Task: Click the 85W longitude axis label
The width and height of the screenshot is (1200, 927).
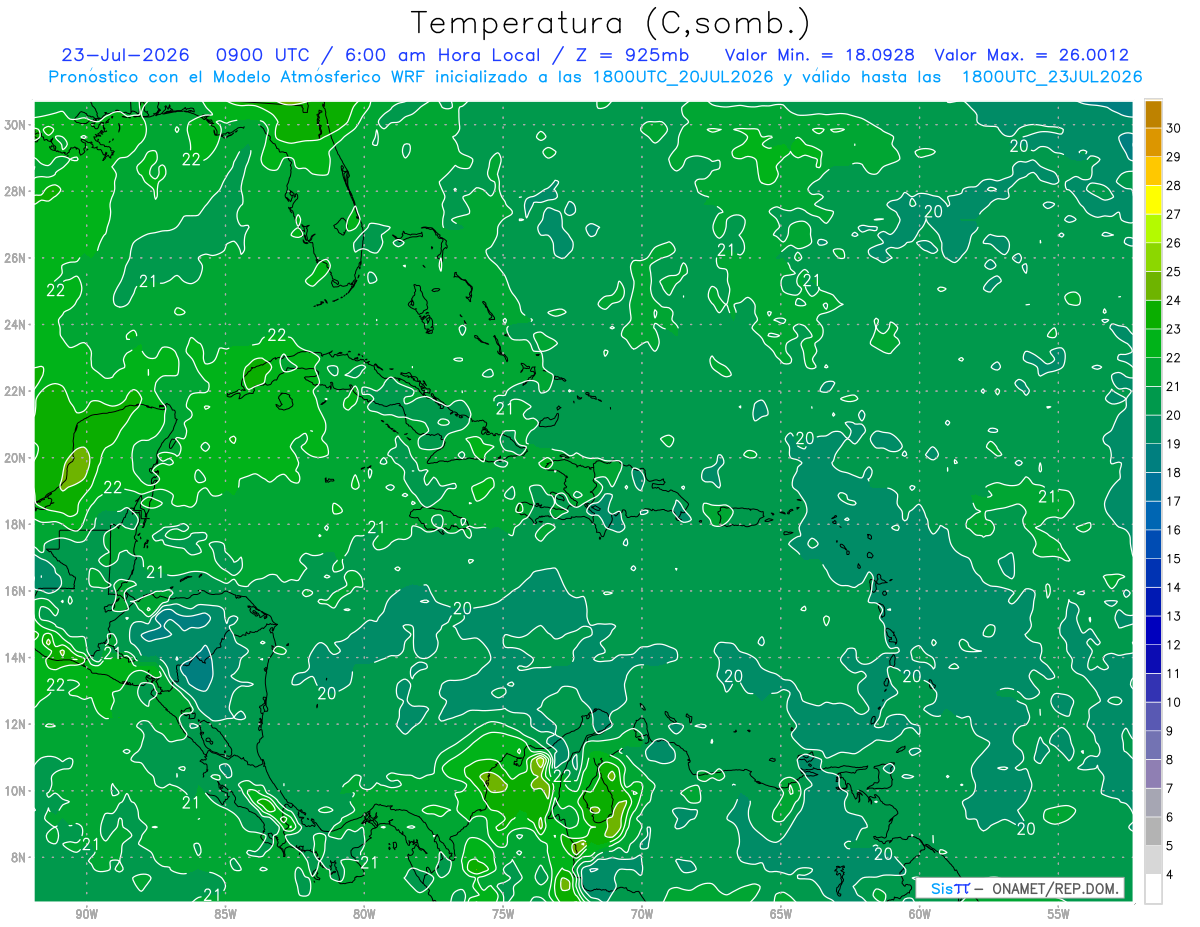Action: tap(225, 913)
